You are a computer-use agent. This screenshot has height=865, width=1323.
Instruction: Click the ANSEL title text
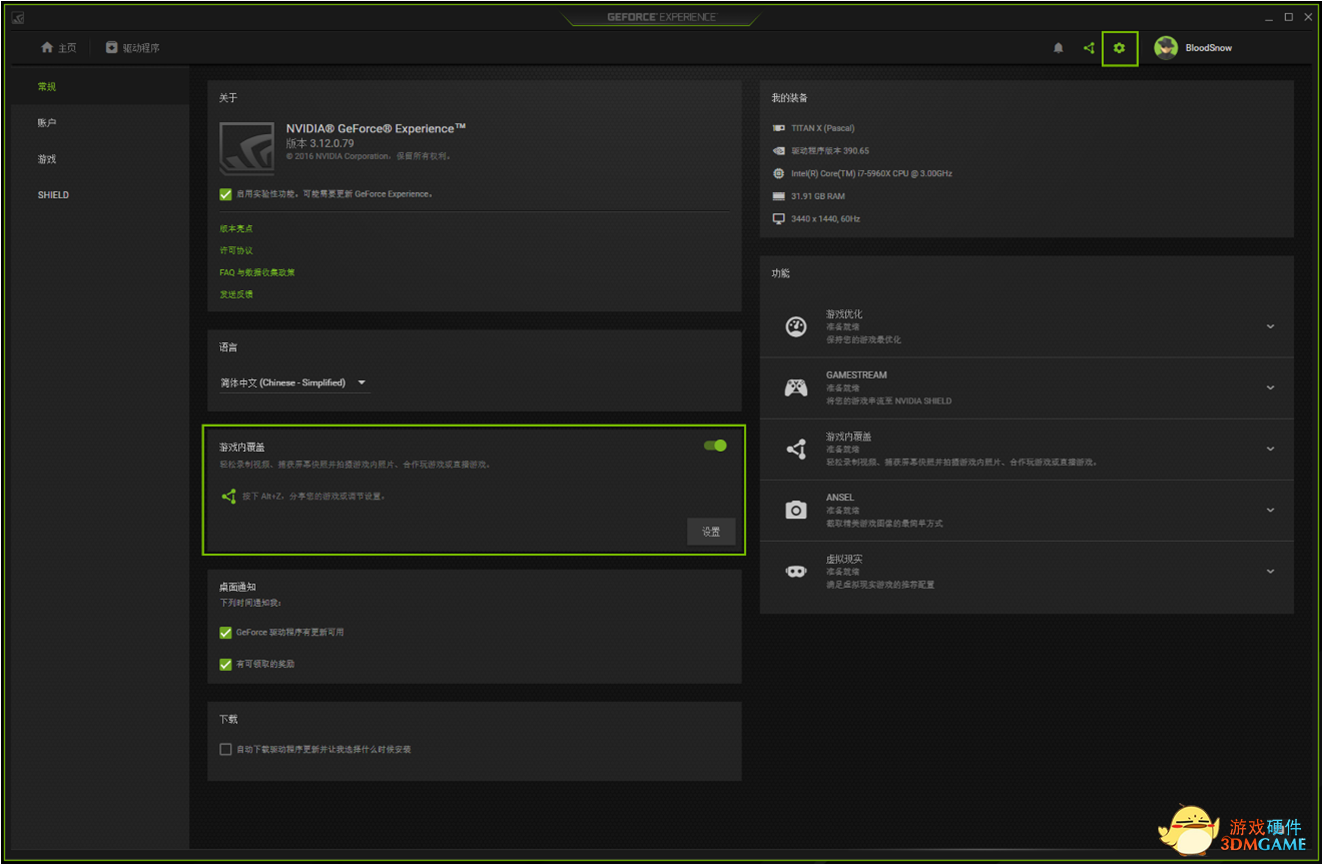pyautogui.click(x=840, y=497)
